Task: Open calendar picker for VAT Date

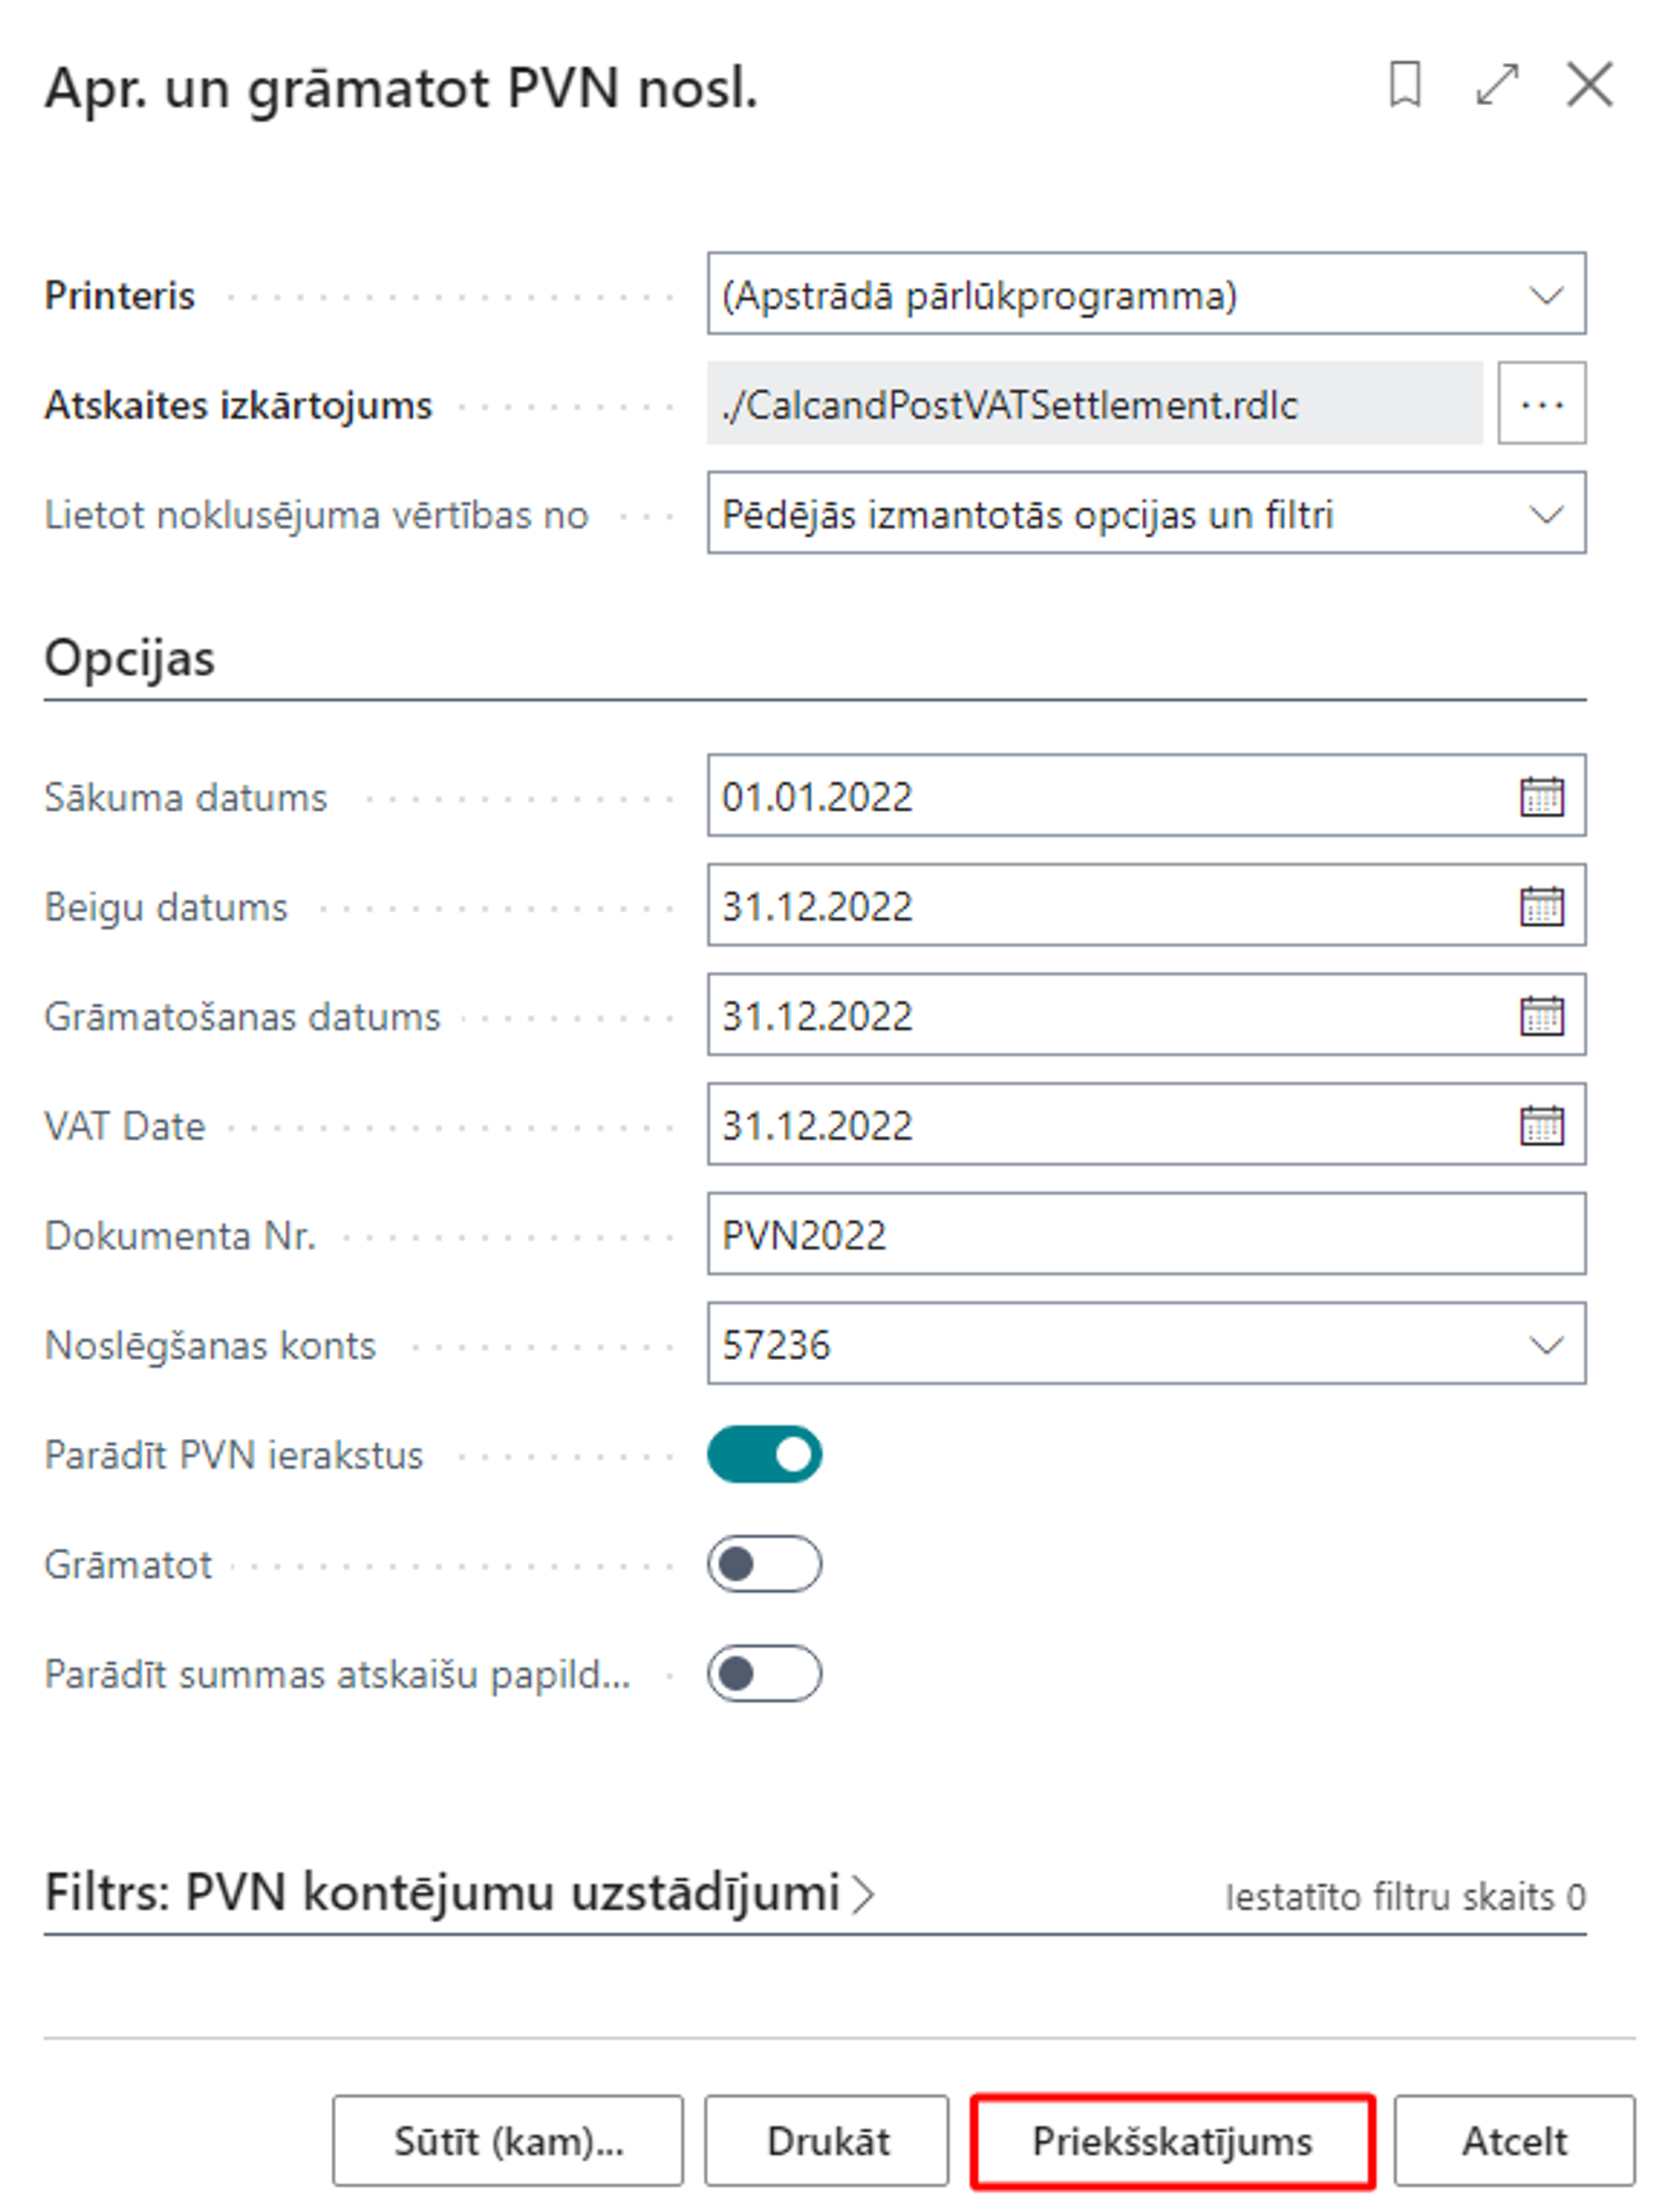Action: click(x=1541, y=1126)
